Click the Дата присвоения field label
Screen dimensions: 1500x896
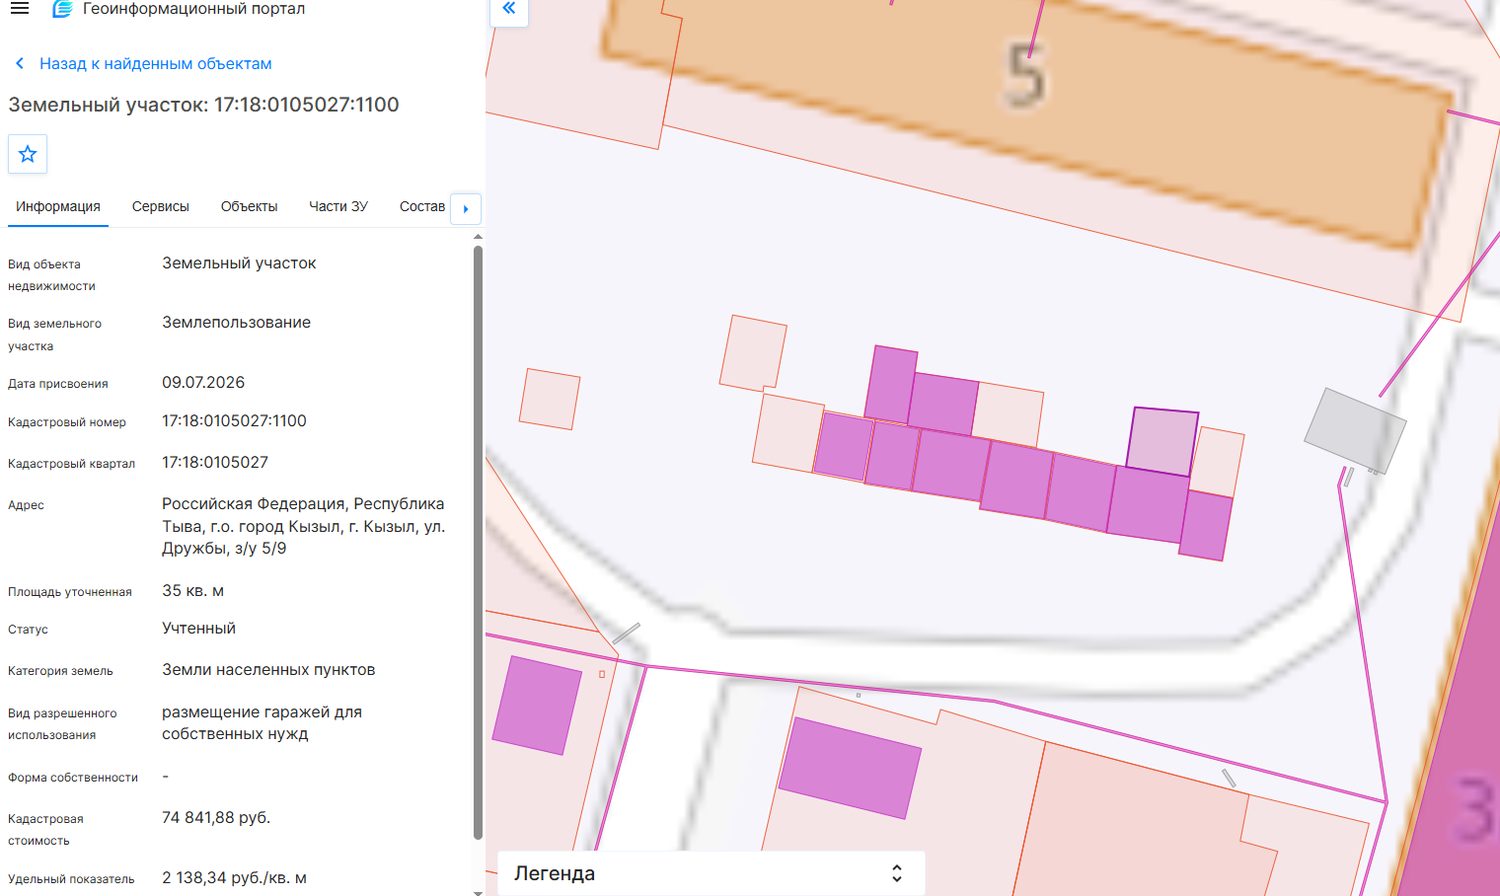tap(58, 384)
